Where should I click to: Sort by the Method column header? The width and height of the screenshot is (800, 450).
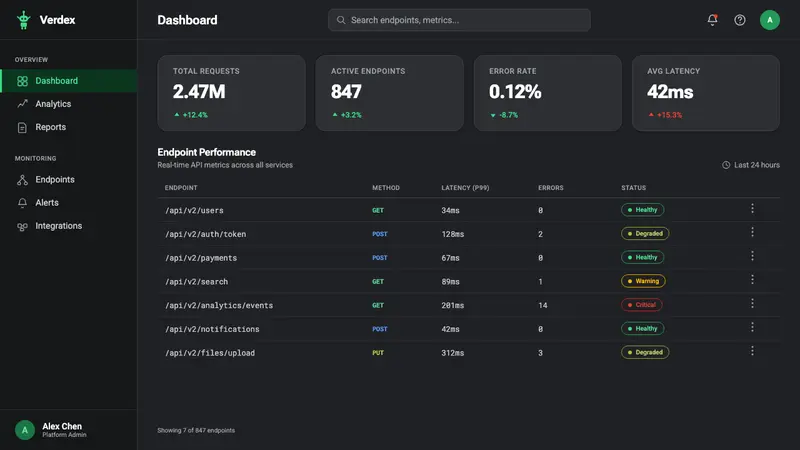pos(386,188)
